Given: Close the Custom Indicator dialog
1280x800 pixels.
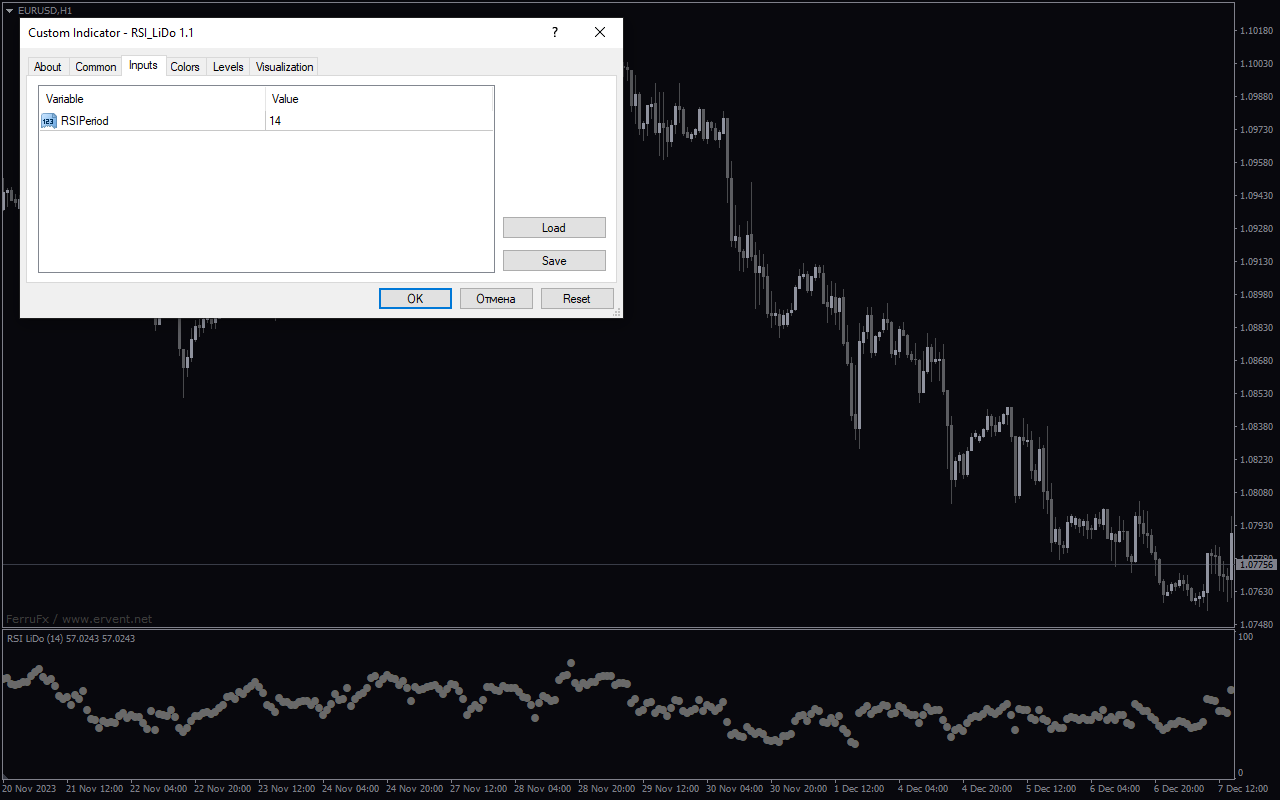Looking at the screenshot, I should coord(600,32).
